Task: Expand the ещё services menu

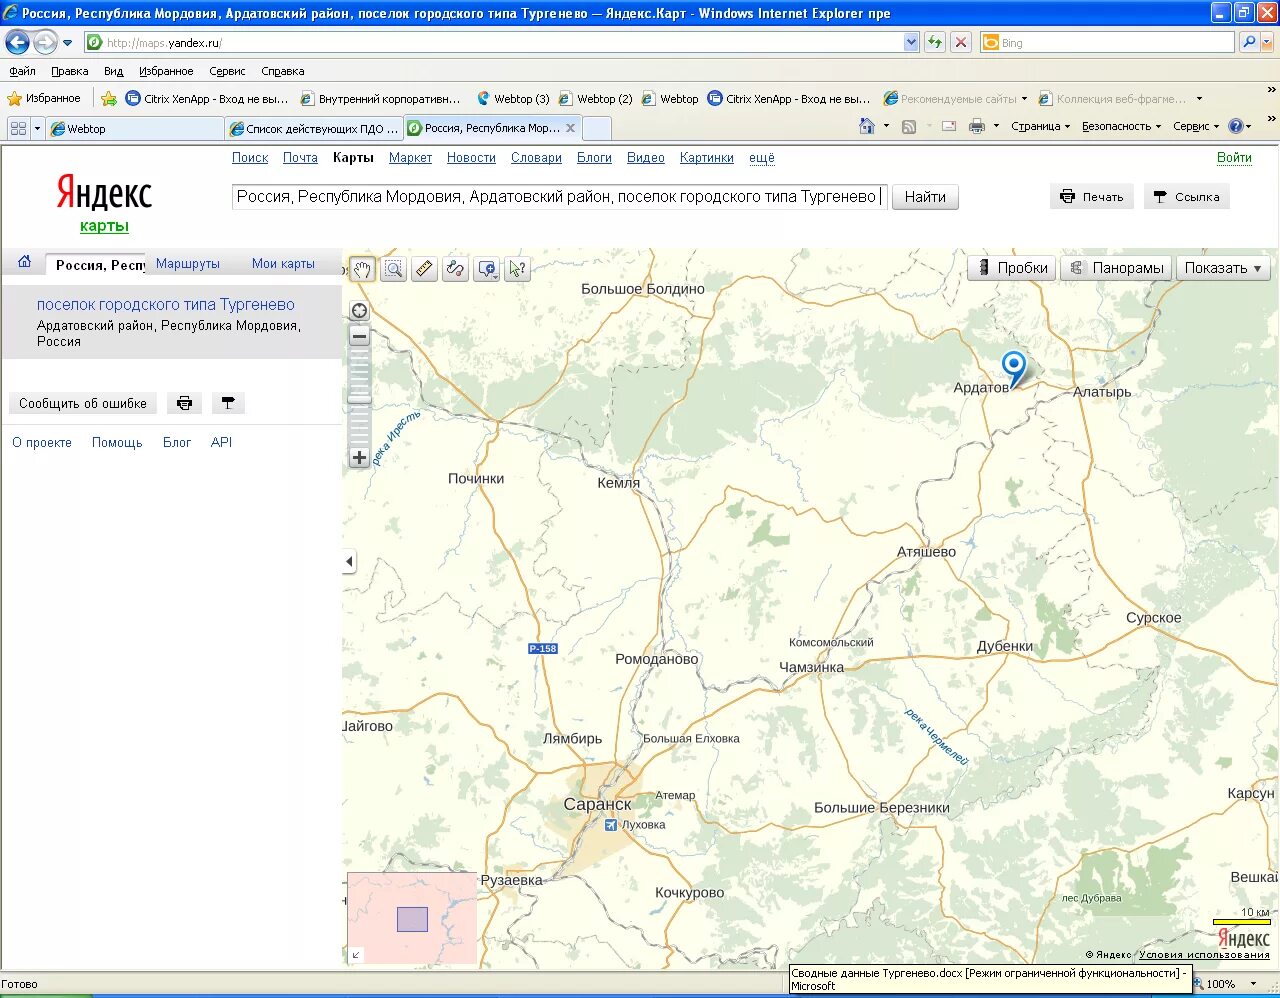Action: pos(762,158)
